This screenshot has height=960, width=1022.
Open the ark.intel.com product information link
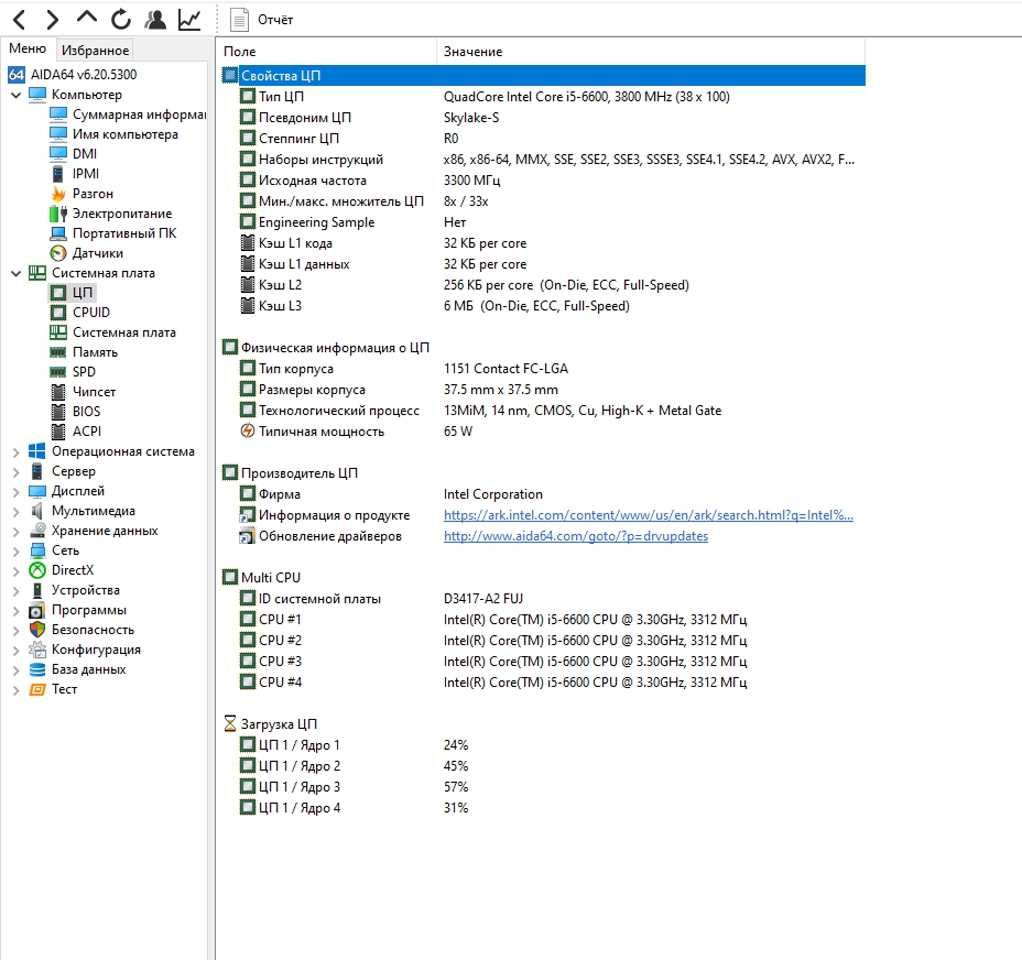pyautogui.click(x=649, y=515)
